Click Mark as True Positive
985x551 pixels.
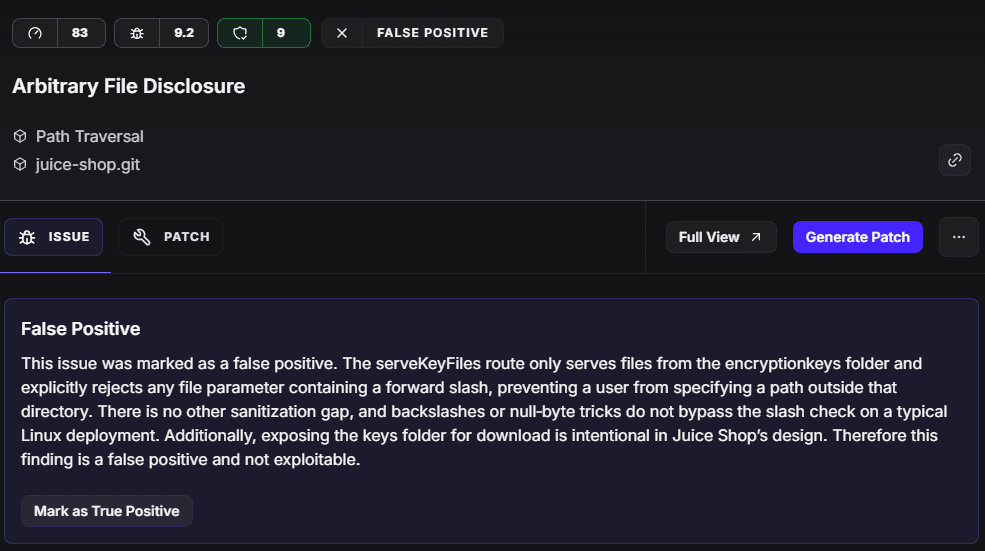[x=107, y=511]
